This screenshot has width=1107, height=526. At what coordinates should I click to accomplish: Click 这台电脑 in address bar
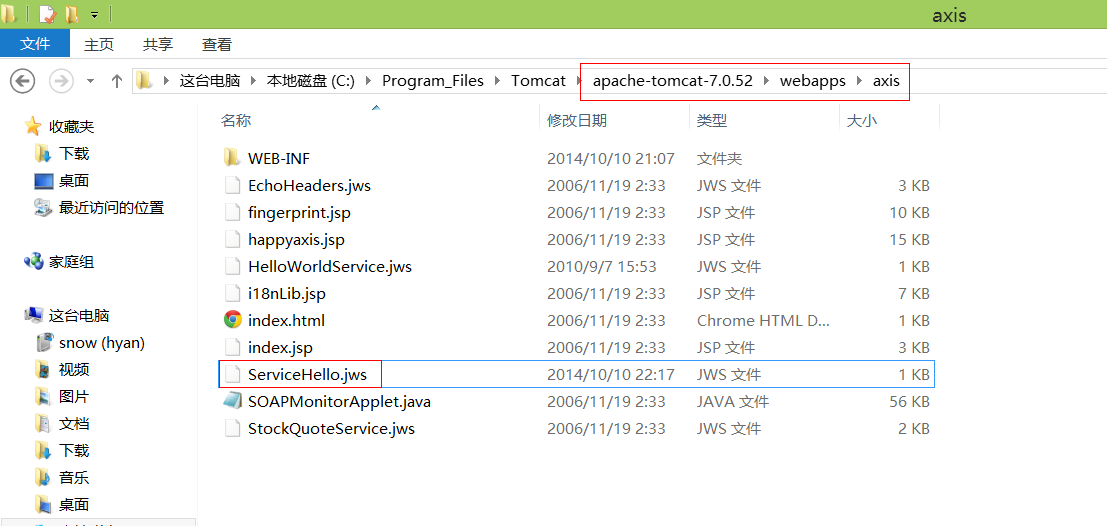click(210, 80)
